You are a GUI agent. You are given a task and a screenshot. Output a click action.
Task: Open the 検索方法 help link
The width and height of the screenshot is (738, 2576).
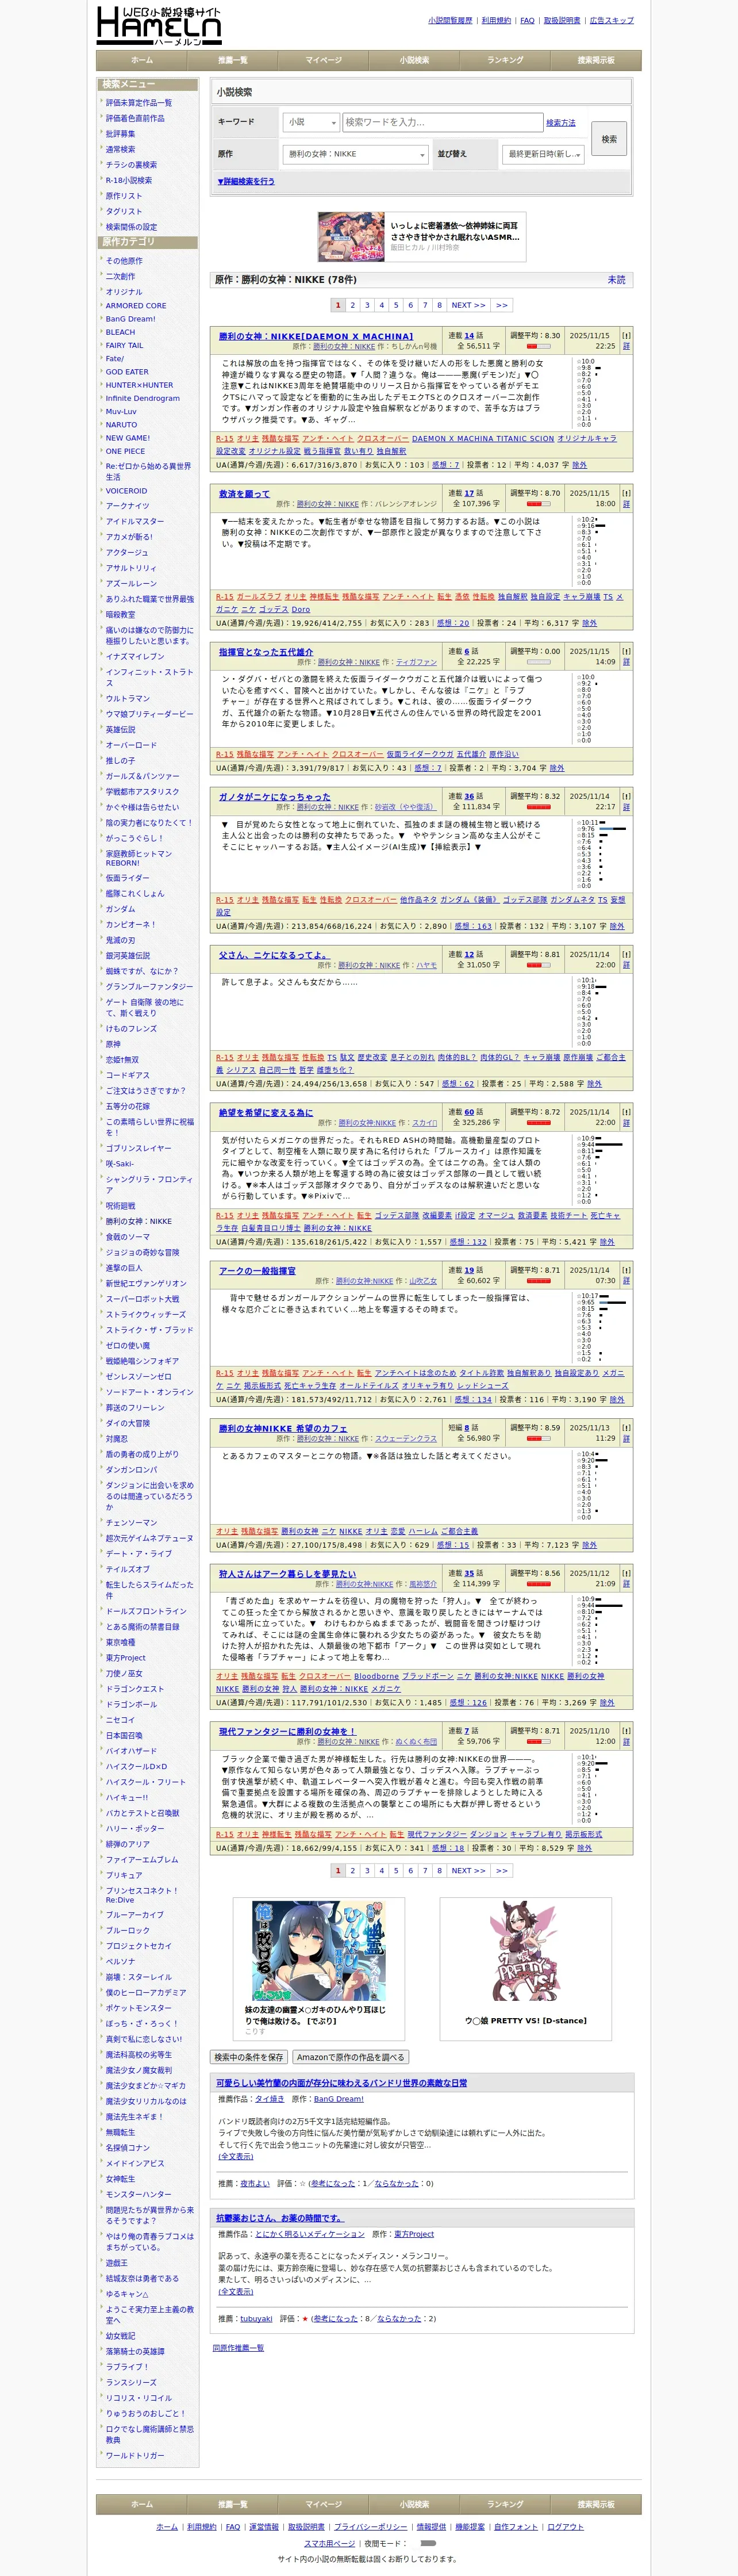[560, 123]
